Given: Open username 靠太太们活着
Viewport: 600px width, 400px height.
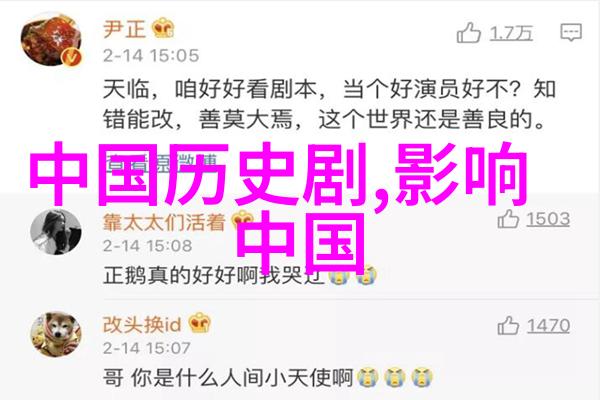Looking at the screenshot, I should pos(164,222).
